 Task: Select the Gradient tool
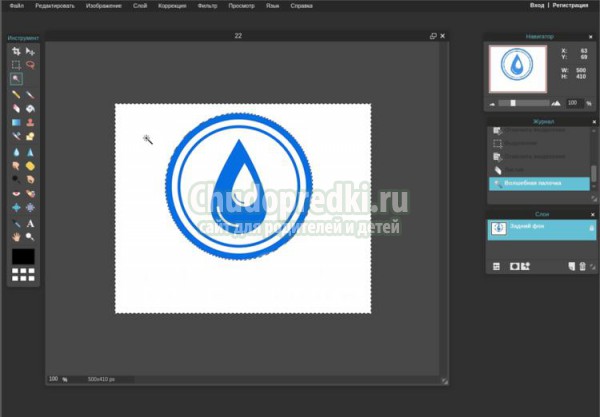(16, 122)
